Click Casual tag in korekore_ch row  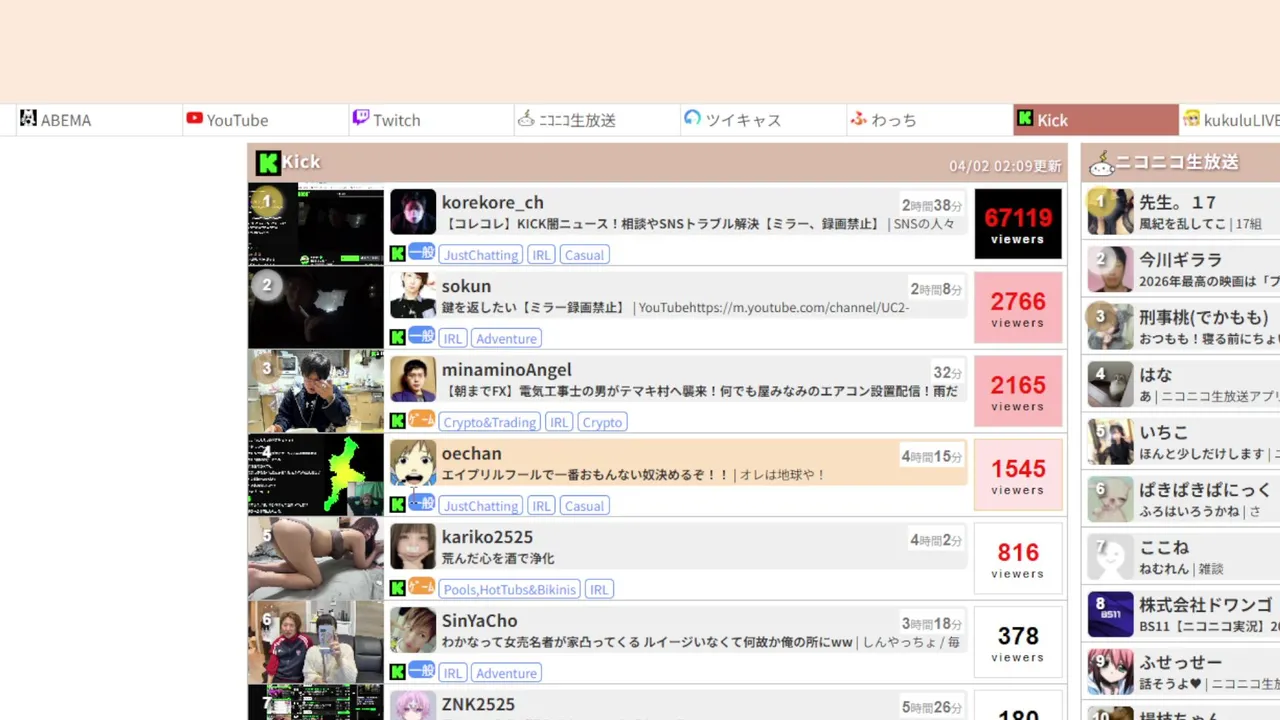[584, 255]
